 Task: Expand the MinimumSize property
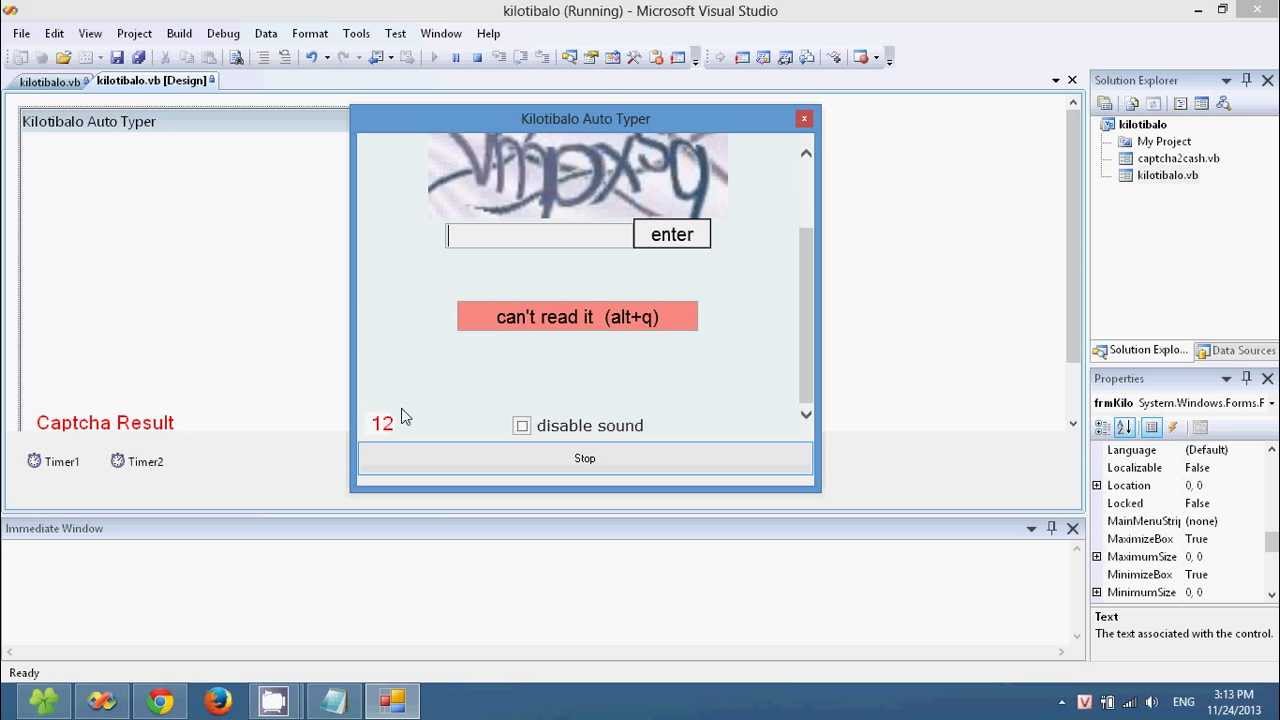pos(1097,593)
